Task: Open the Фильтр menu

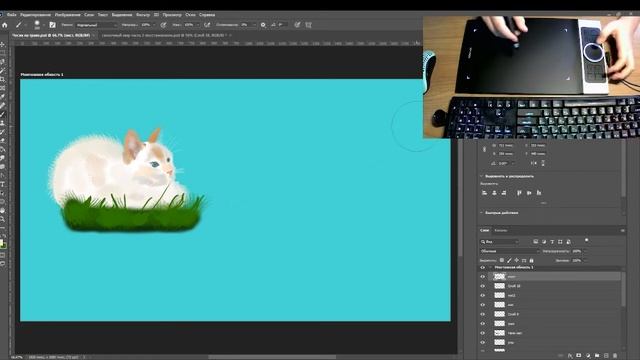Action: point(143,15)
